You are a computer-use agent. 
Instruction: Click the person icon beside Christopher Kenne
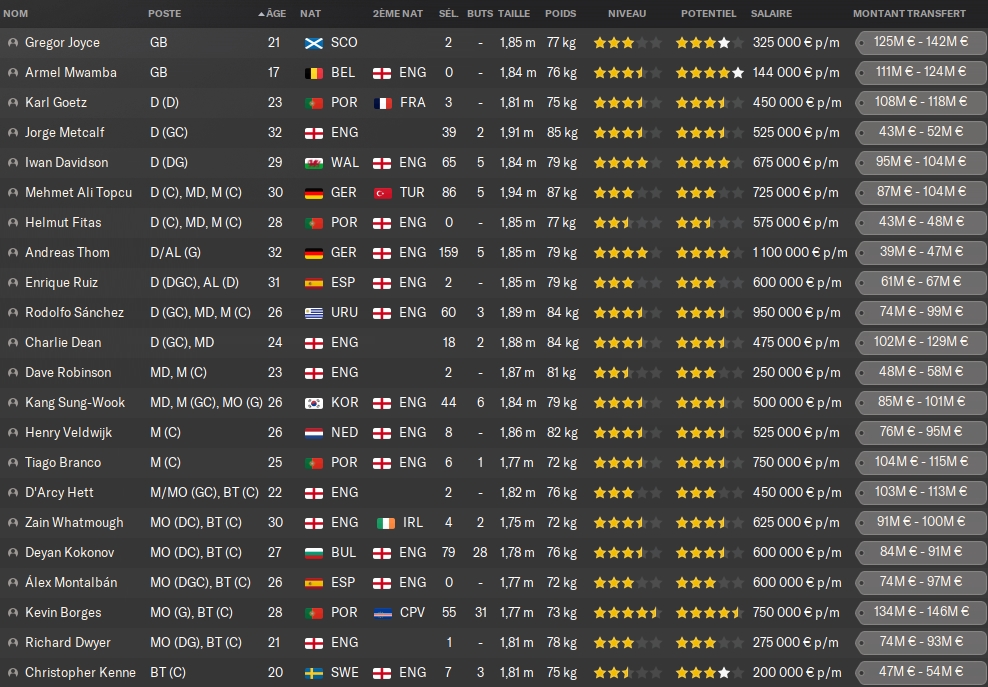pyautogui.click(x=13, y=673)
